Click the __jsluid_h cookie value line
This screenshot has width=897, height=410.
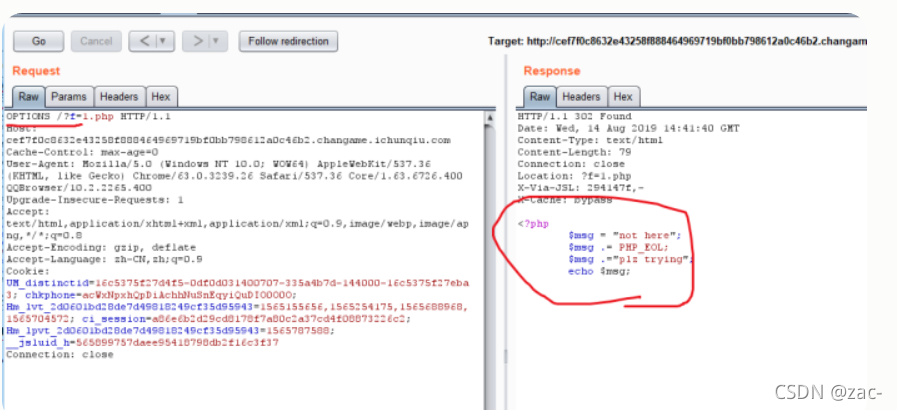coord(142,343)
